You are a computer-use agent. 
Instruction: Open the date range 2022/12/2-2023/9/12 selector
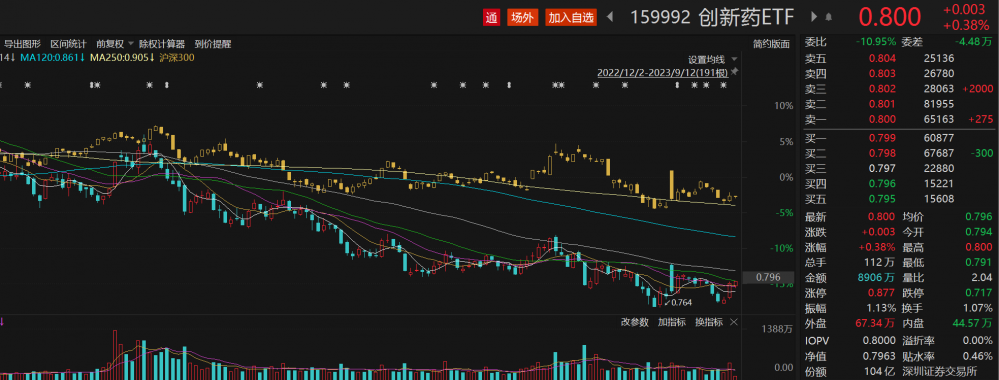[x=663, y=72]
